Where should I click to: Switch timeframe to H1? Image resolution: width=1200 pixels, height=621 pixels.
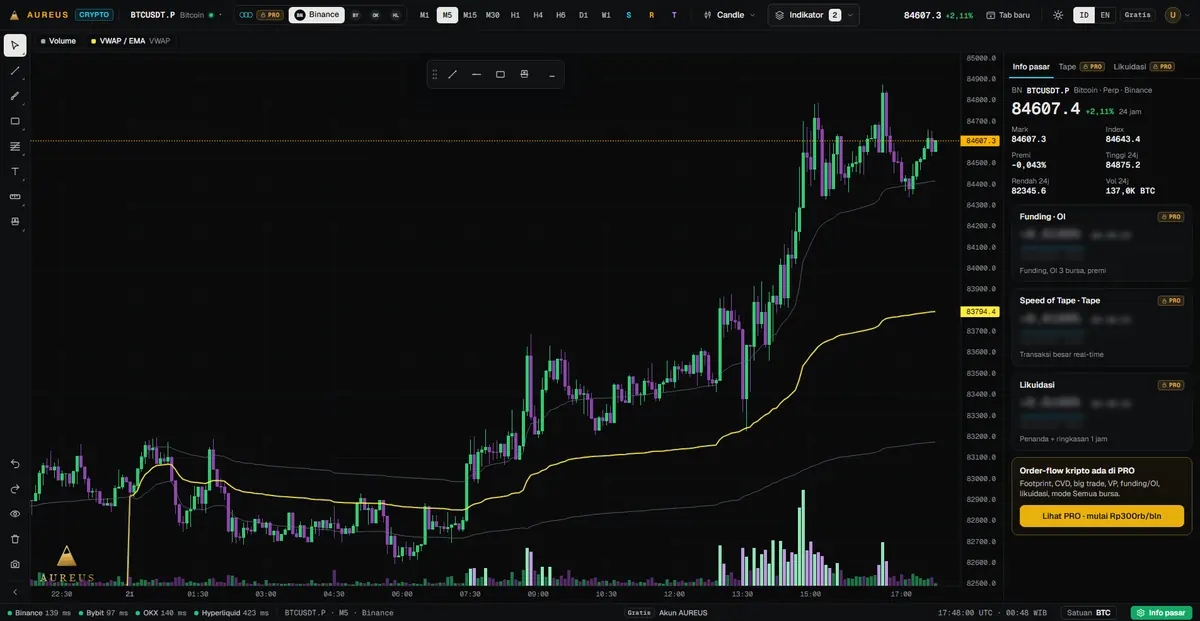(515, 15)
